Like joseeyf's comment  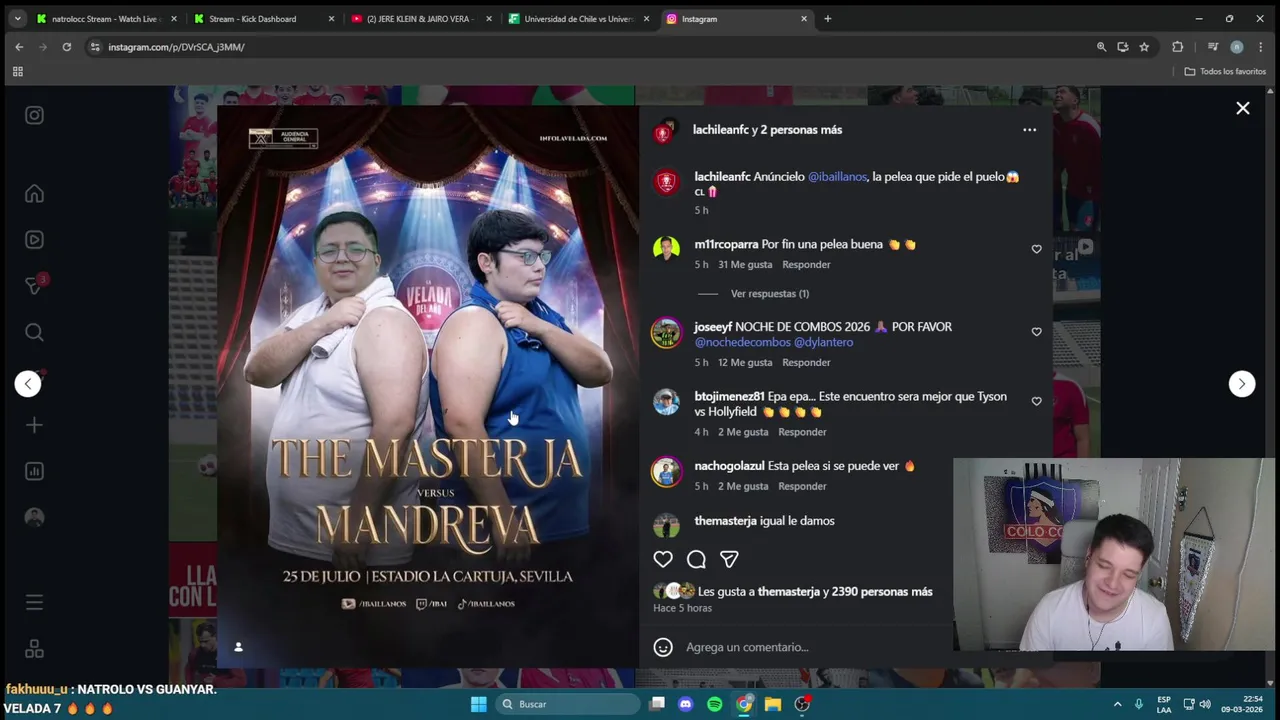pyautogui.click(x=1036, y=332)
